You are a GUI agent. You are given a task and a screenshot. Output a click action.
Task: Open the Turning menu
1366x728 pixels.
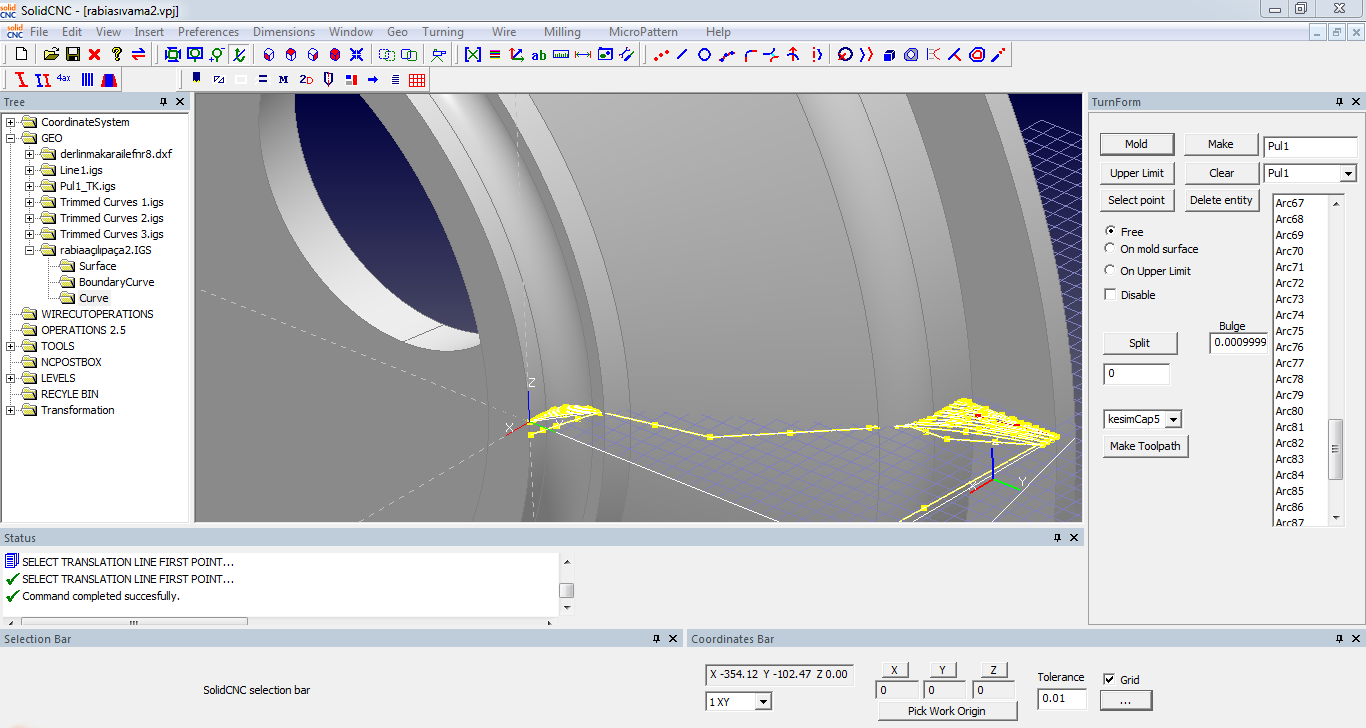click(443, 32)
